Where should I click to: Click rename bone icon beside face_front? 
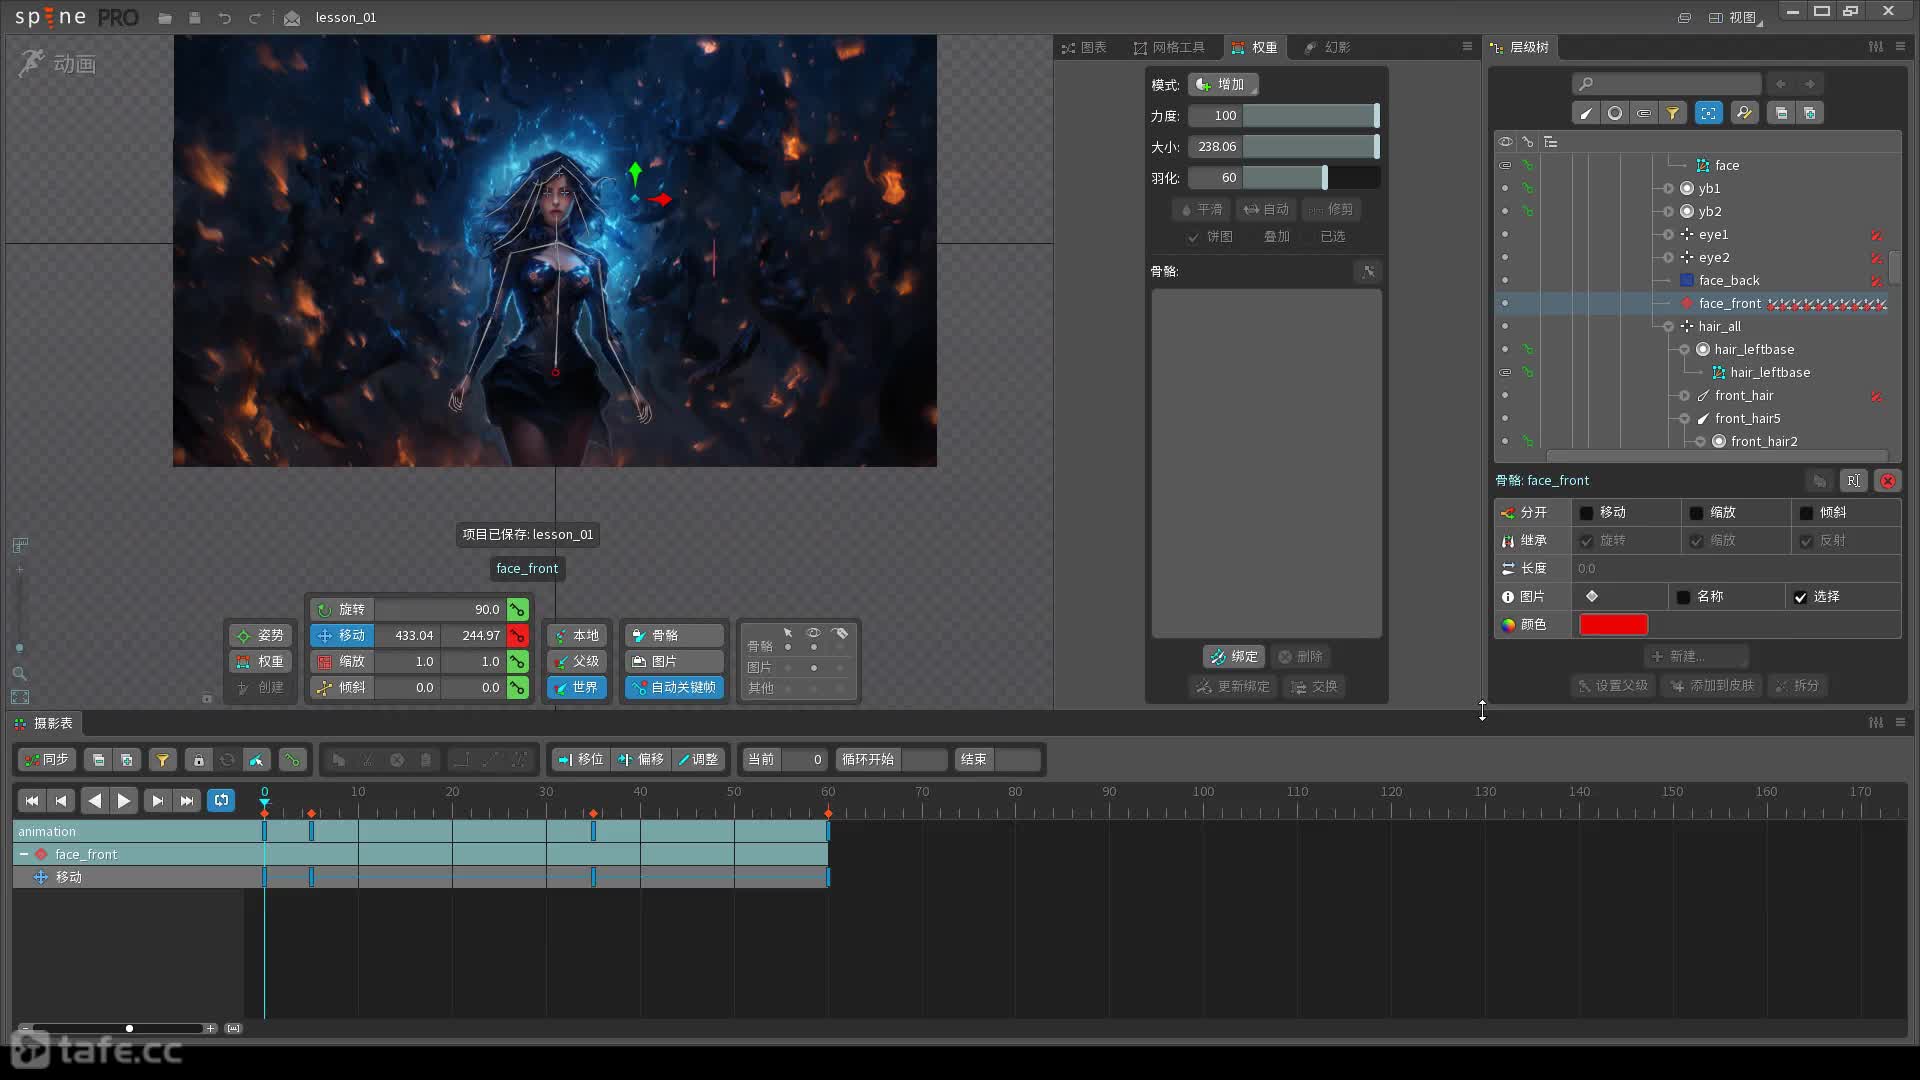point(1853,481)
